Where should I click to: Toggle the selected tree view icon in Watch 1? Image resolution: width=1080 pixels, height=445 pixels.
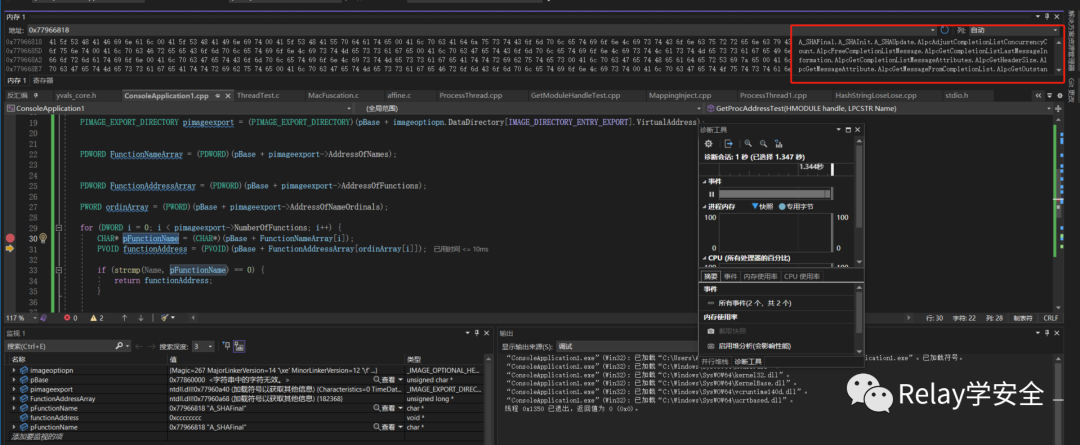click(240, 346)
